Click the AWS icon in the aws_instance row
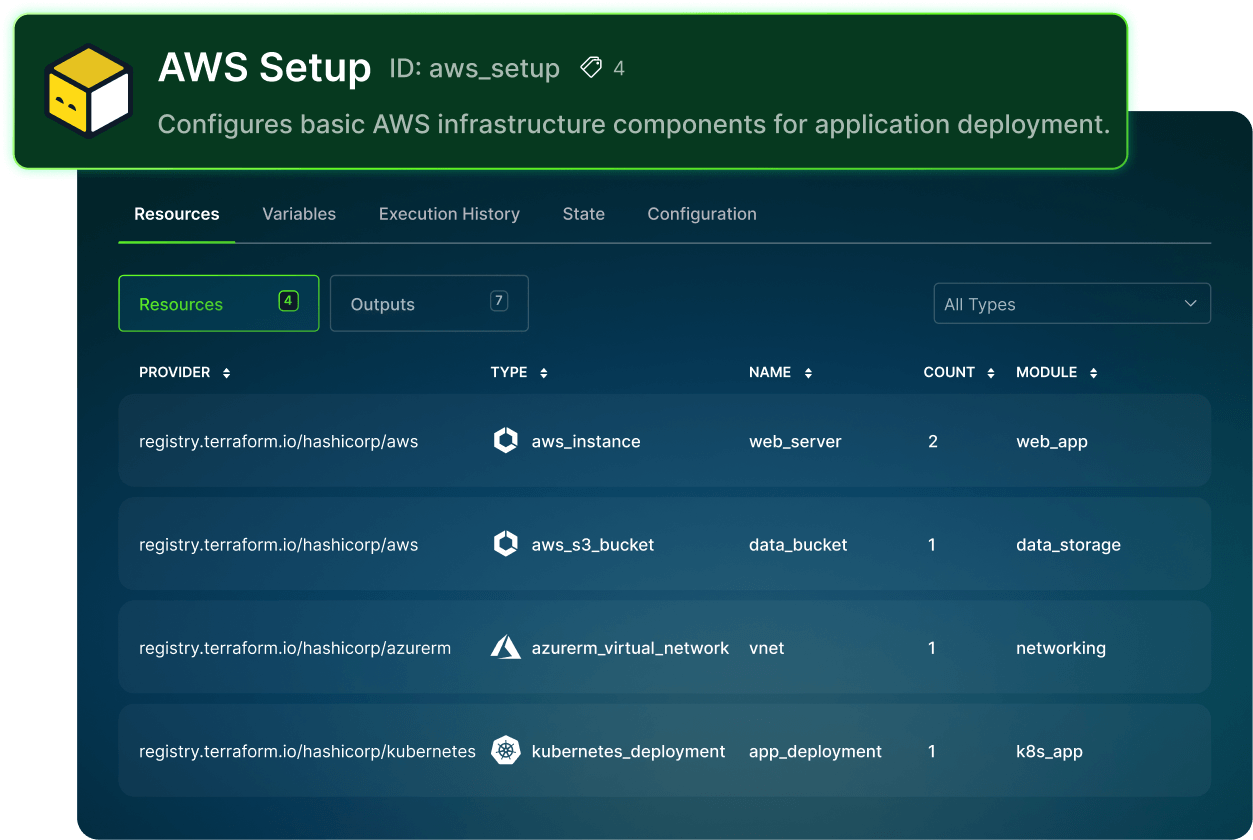1253x840 pixels. pyautogui.click(x=506, y=441)
